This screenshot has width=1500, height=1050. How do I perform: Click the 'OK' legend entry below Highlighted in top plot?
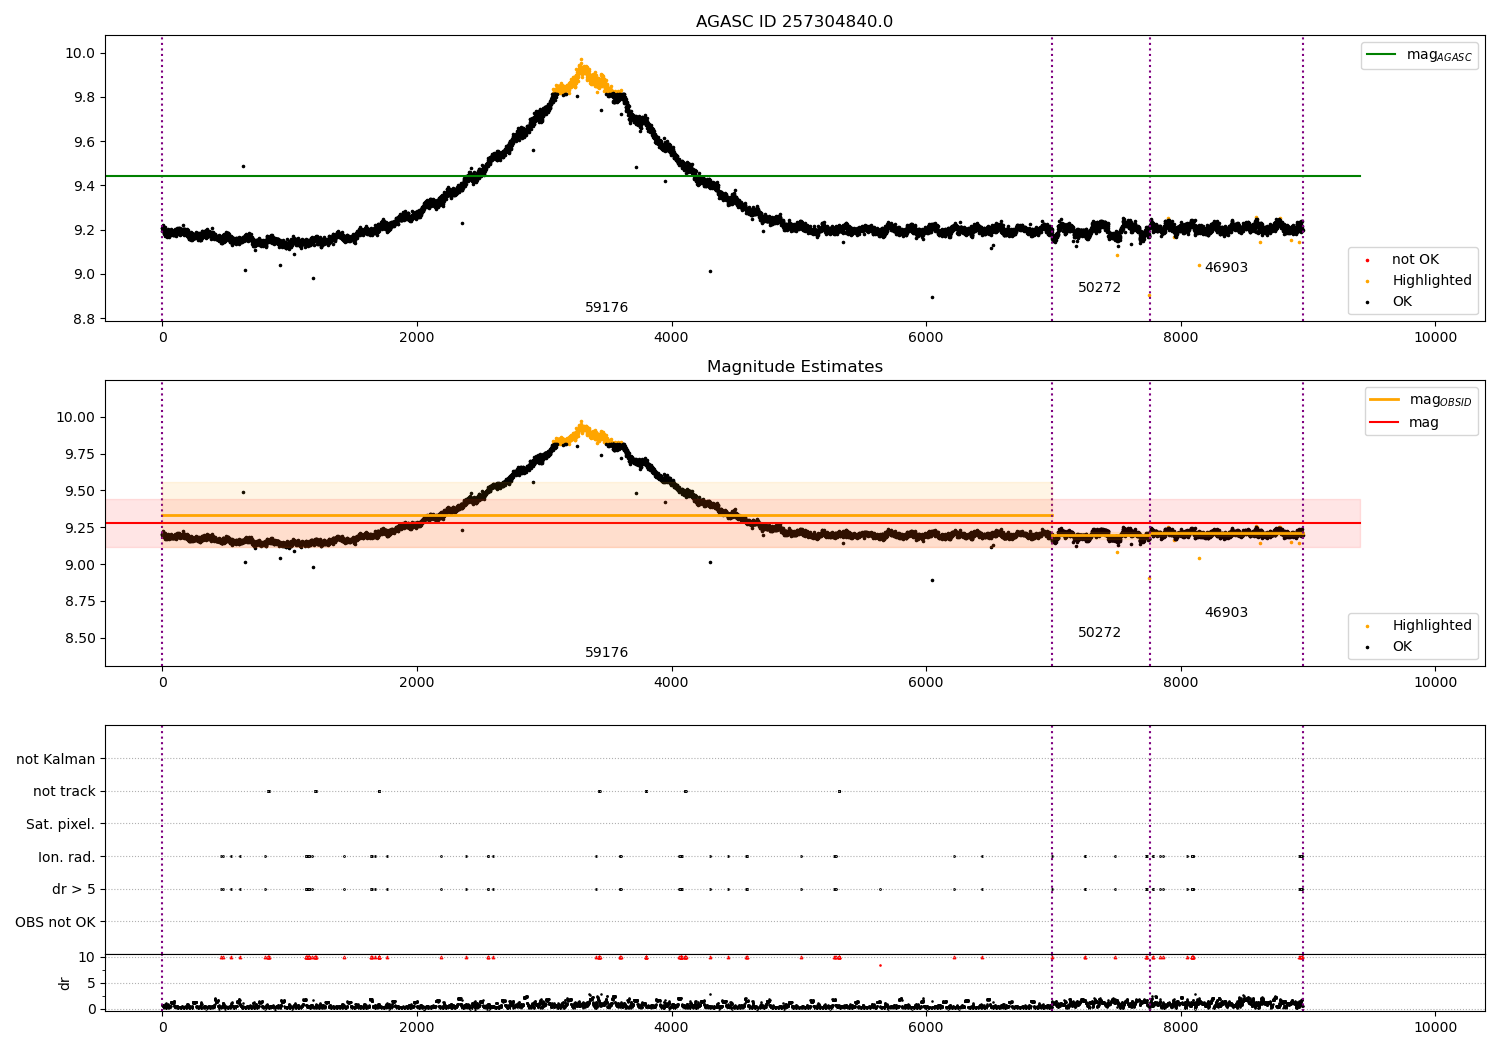pyautogui.click(x=1402, y=302)
